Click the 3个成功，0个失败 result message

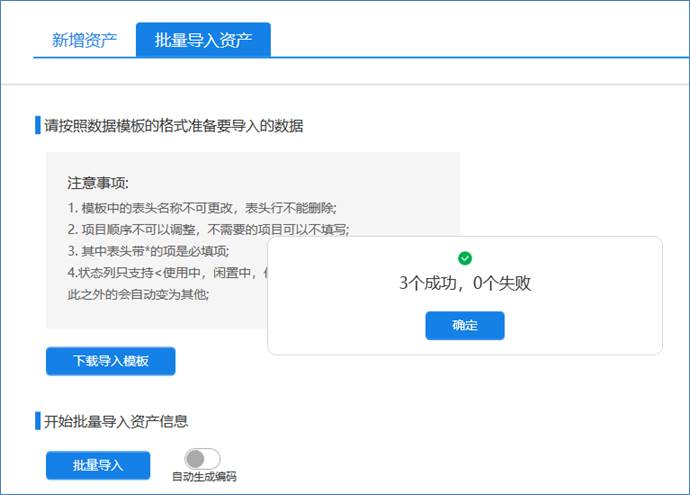[x=464, y=283]
